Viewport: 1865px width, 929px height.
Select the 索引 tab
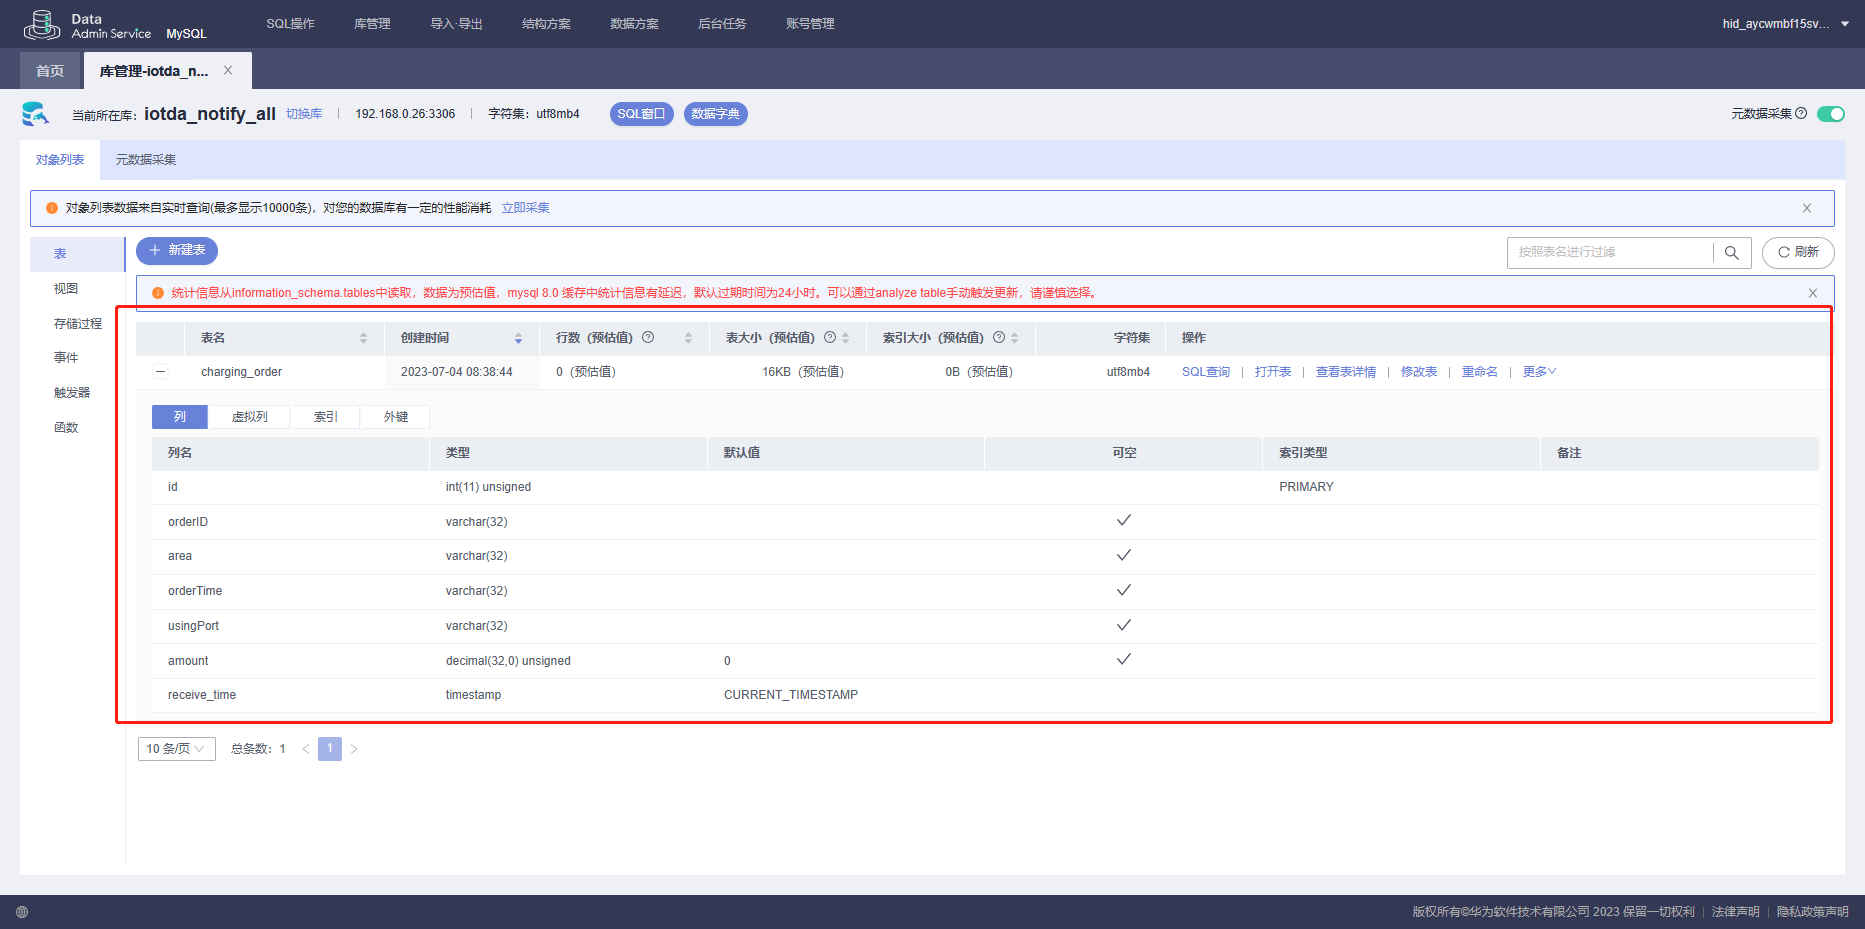(326, 417)
